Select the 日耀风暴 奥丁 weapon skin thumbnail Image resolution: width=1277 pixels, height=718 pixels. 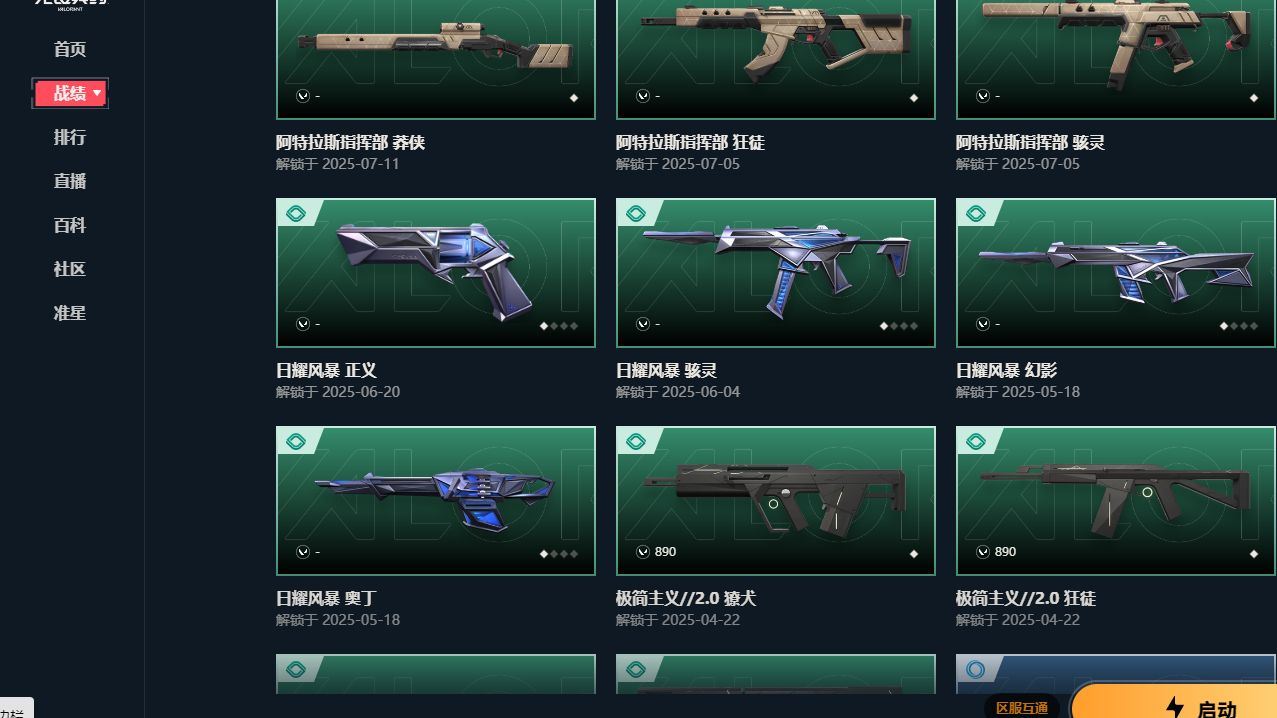coord(436,501)
